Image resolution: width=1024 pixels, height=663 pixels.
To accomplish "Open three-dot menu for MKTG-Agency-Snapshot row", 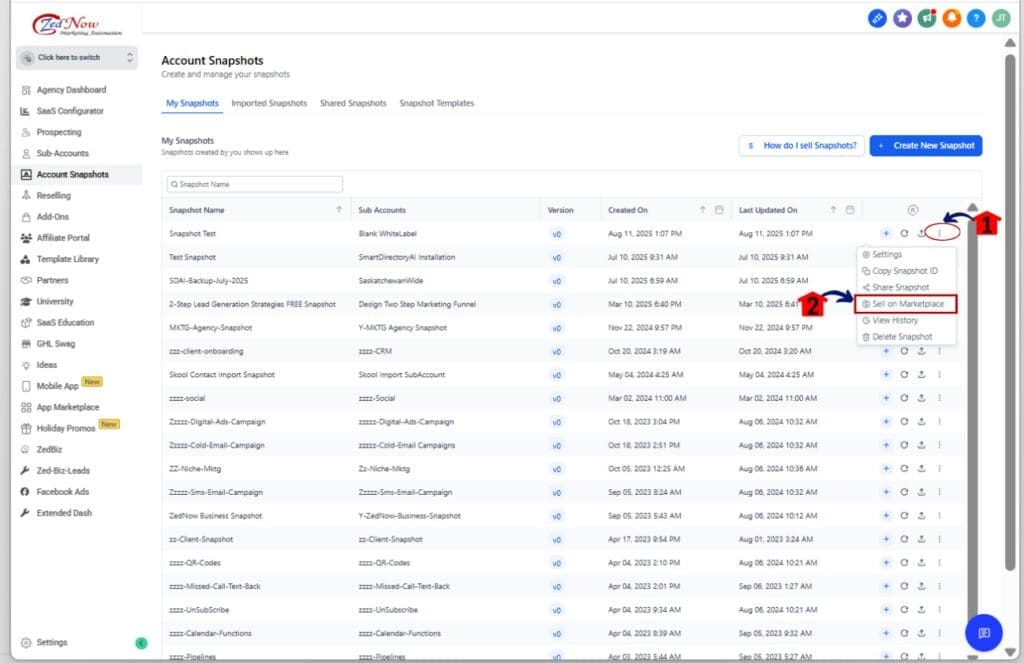I will [939, 327].
